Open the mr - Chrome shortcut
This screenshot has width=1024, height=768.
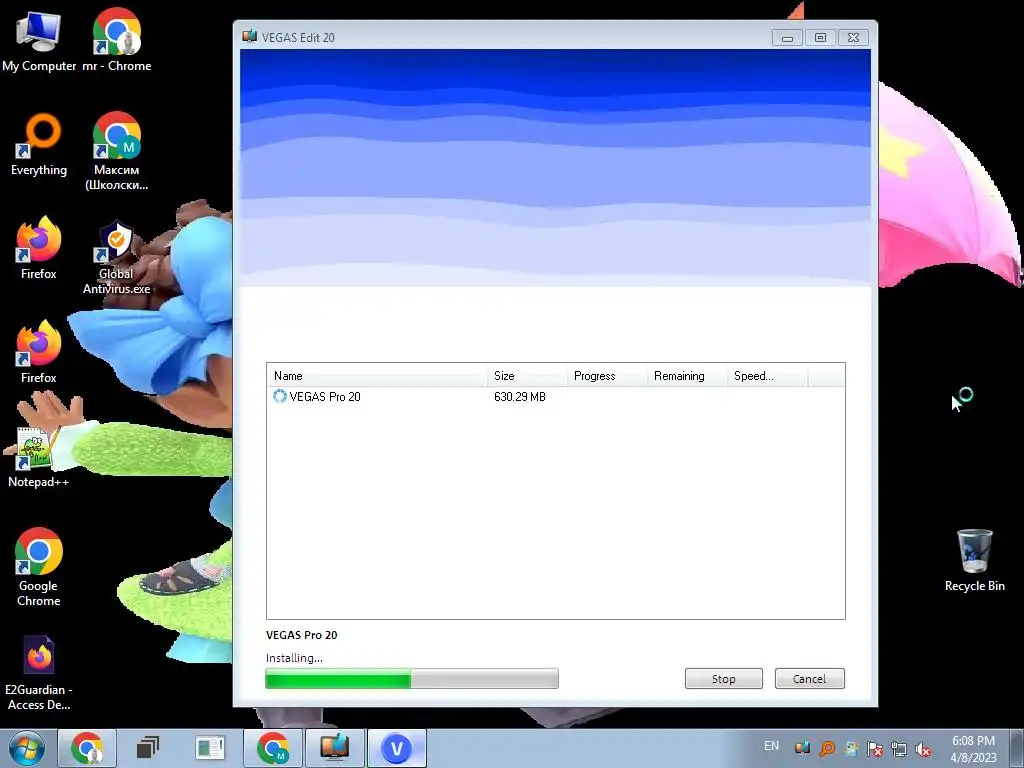pos(116,41)
